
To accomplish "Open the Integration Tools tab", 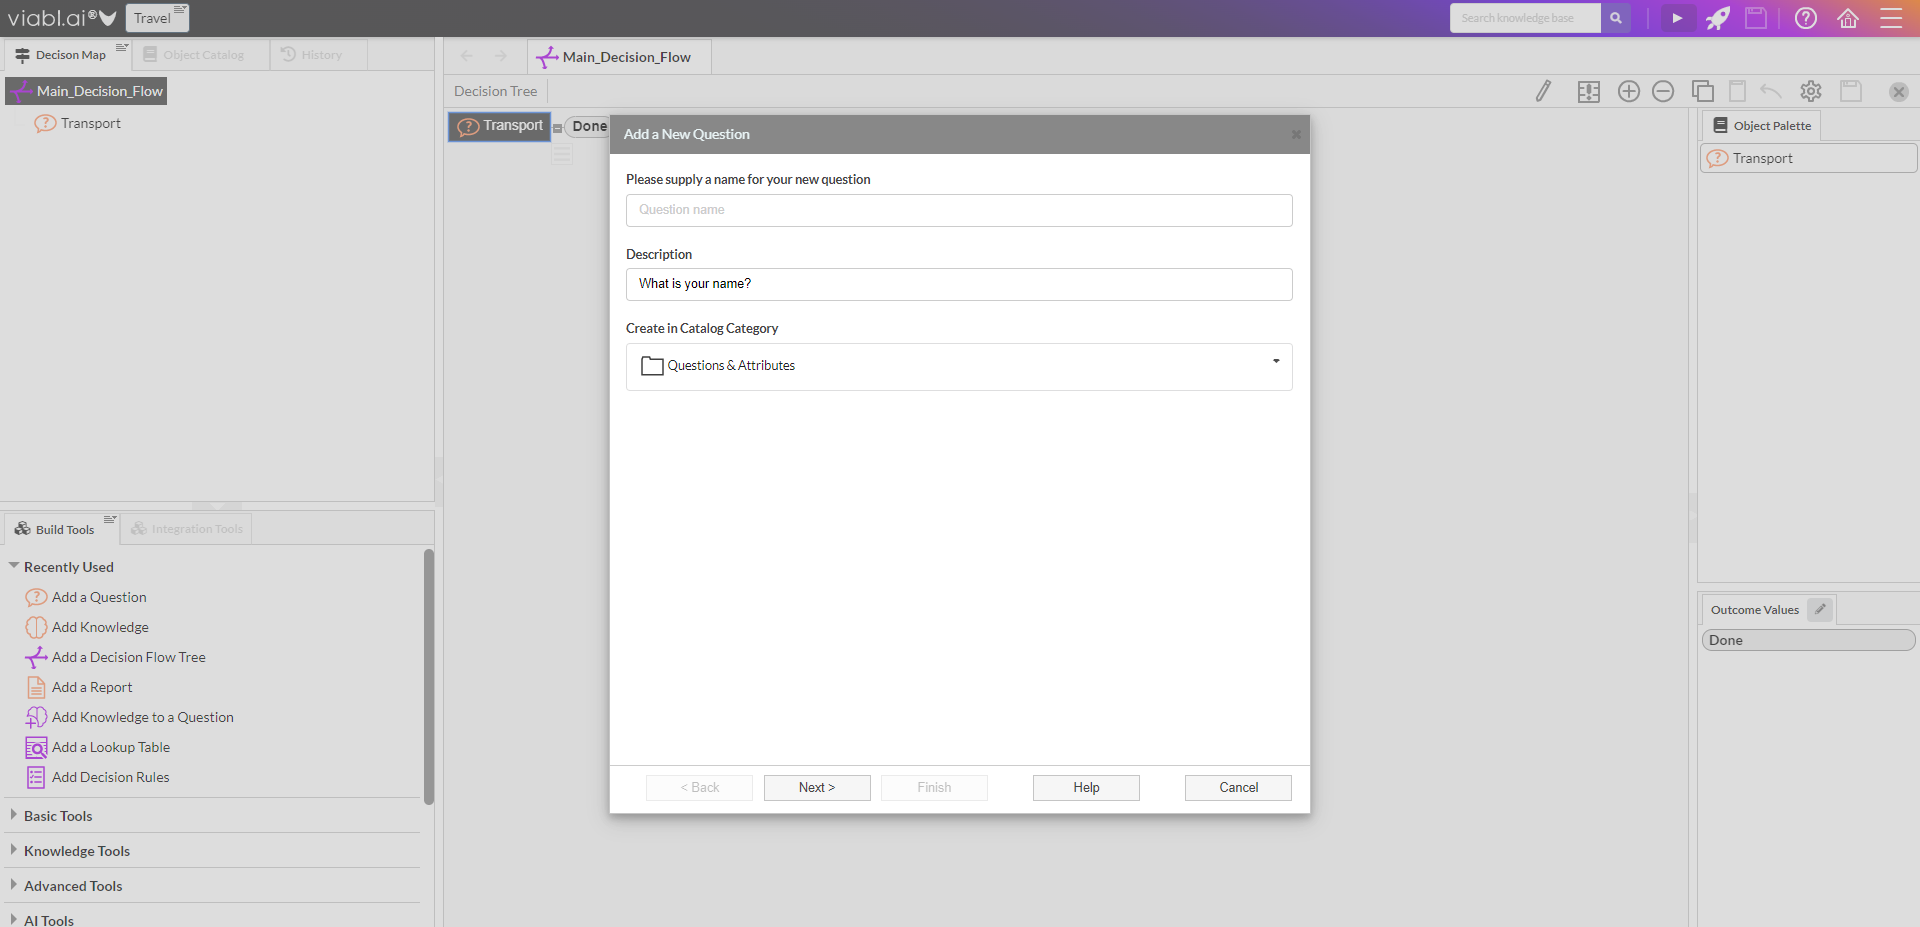I will click(187, 529).
